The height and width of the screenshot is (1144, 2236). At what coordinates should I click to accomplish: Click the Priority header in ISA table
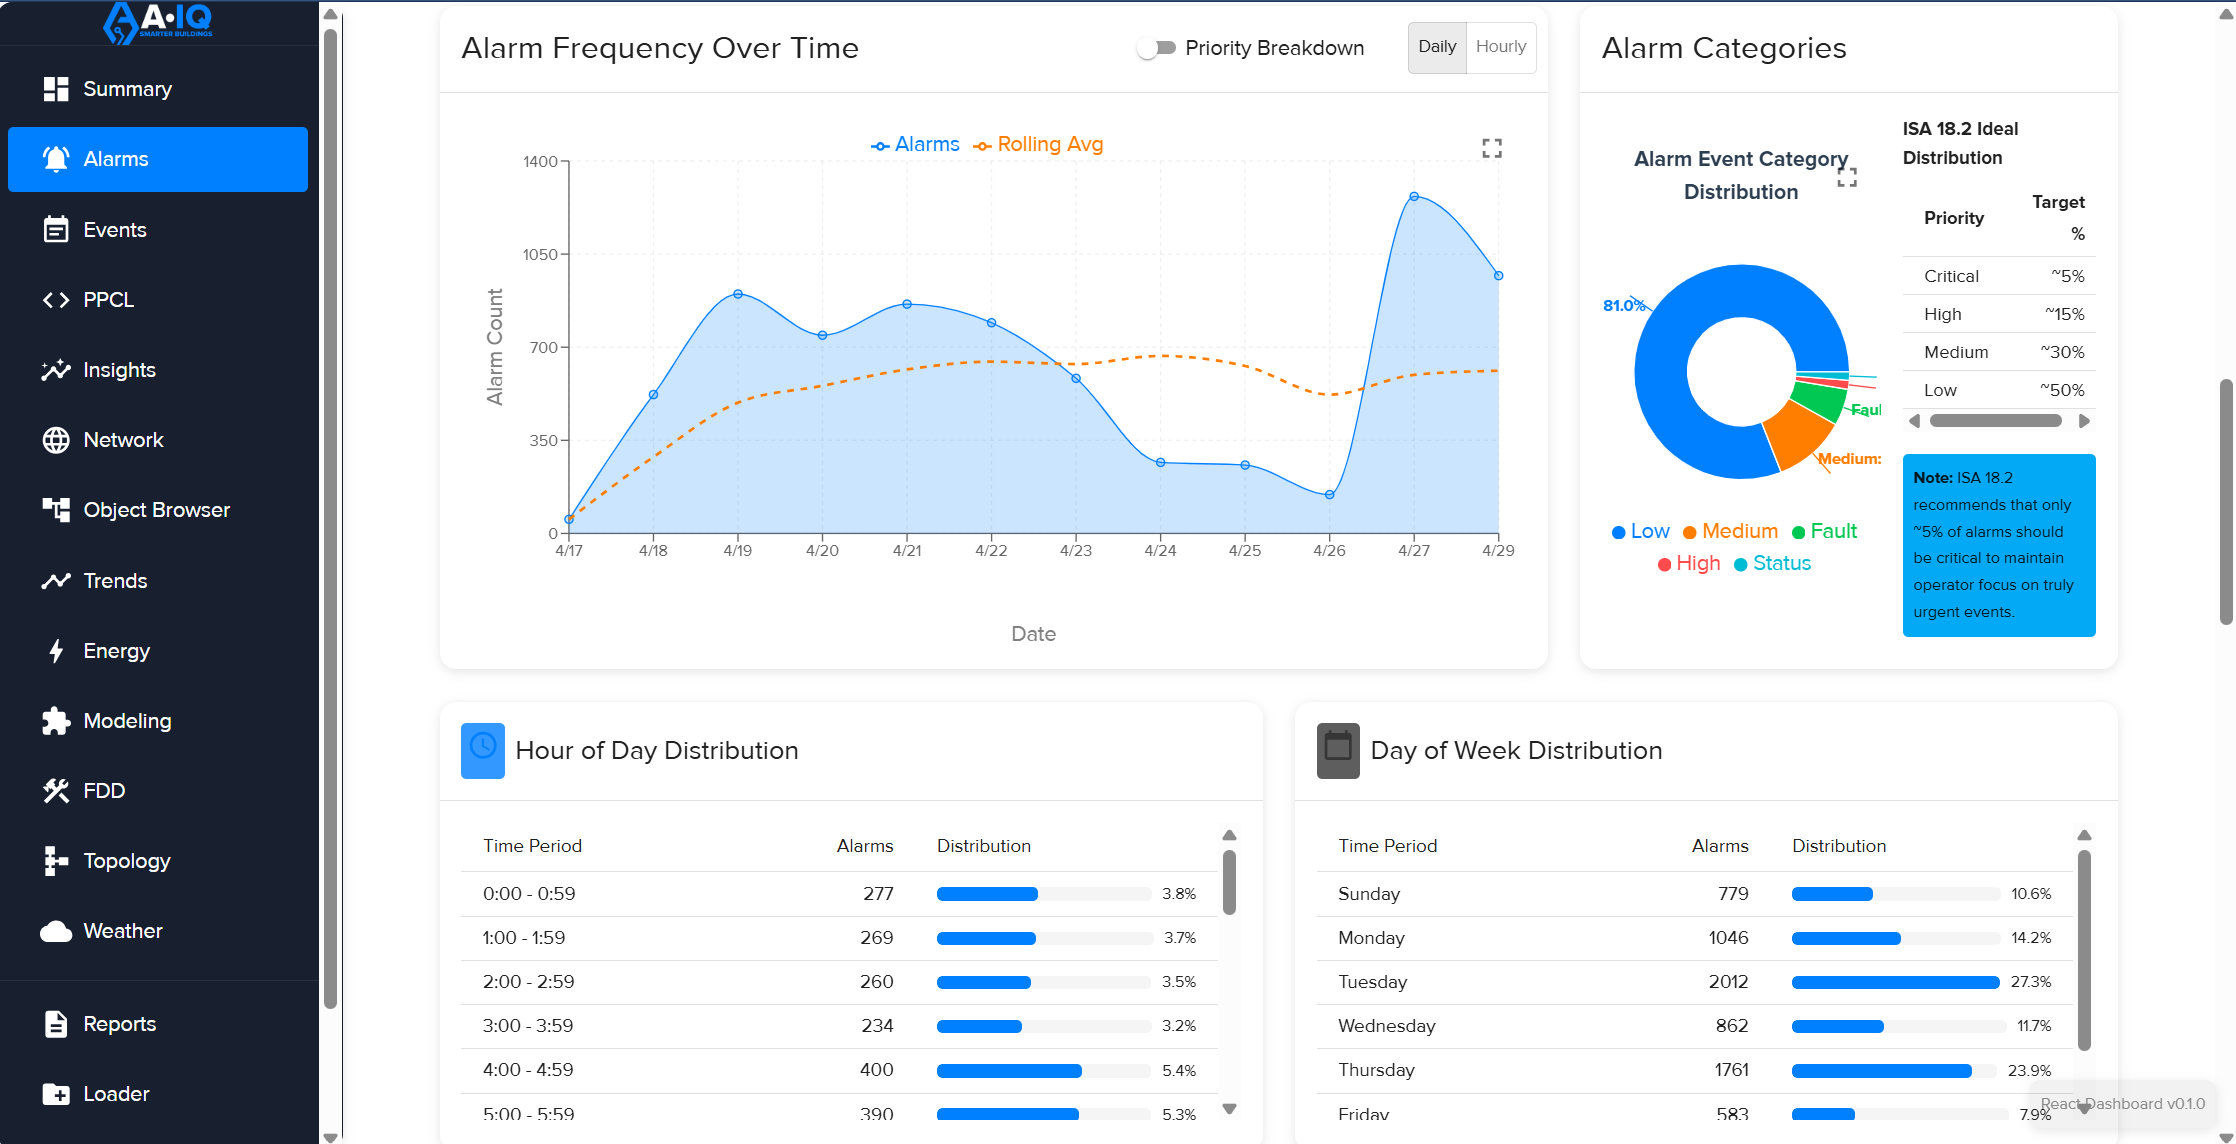[x=1953, y=218]
